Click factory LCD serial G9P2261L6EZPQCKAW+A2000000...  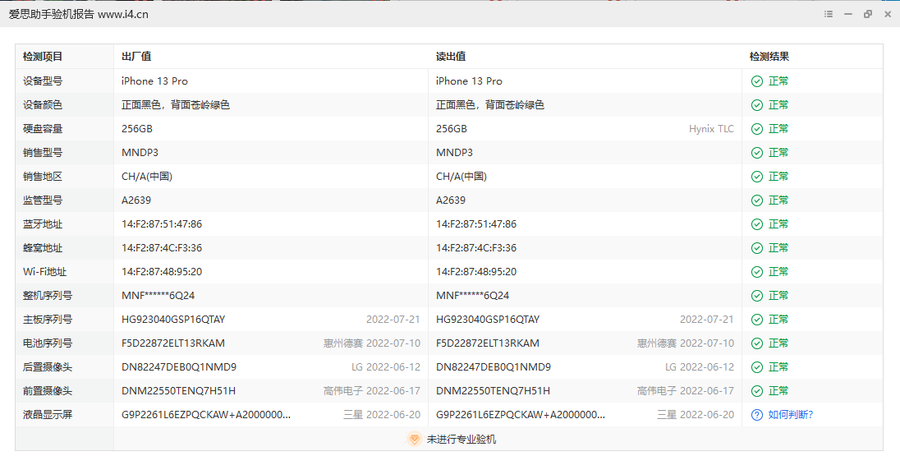(x=206, y=415)
